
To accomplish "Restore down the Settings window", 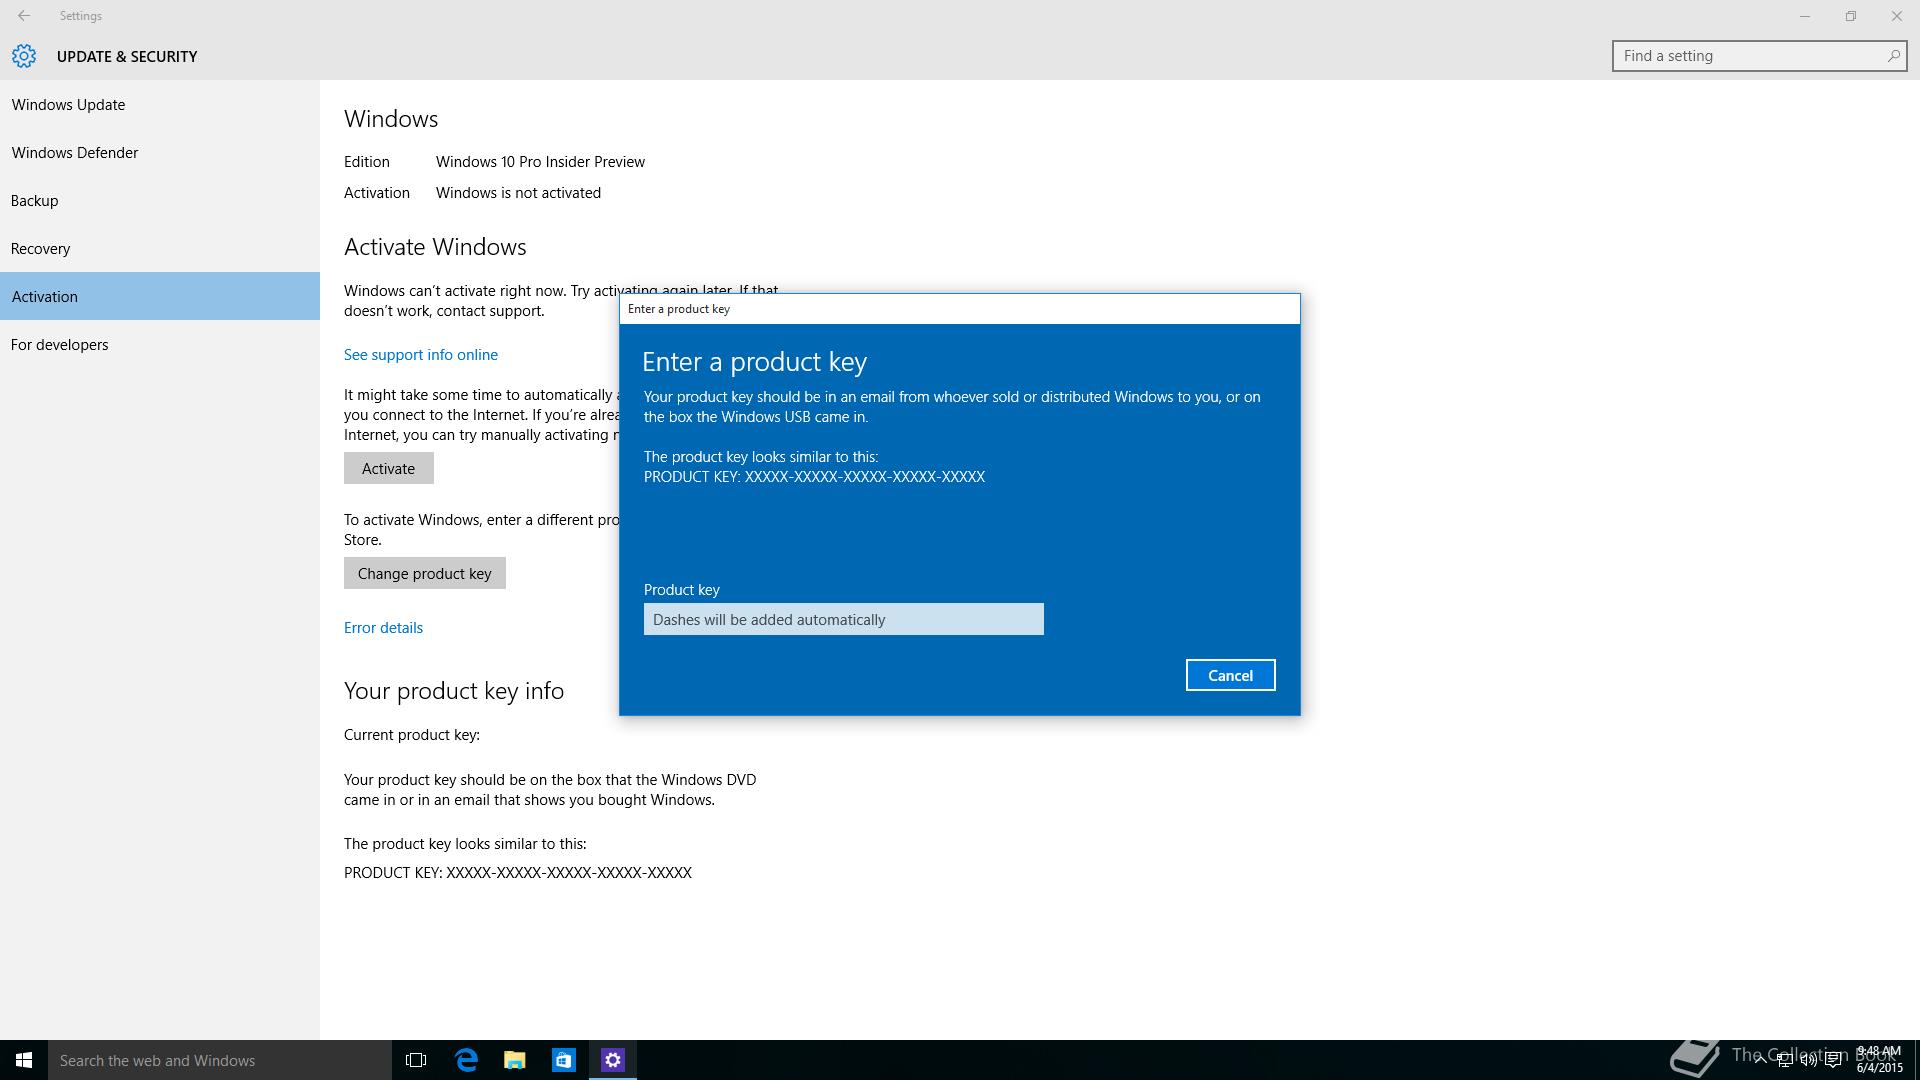I will pos(1851,16).
